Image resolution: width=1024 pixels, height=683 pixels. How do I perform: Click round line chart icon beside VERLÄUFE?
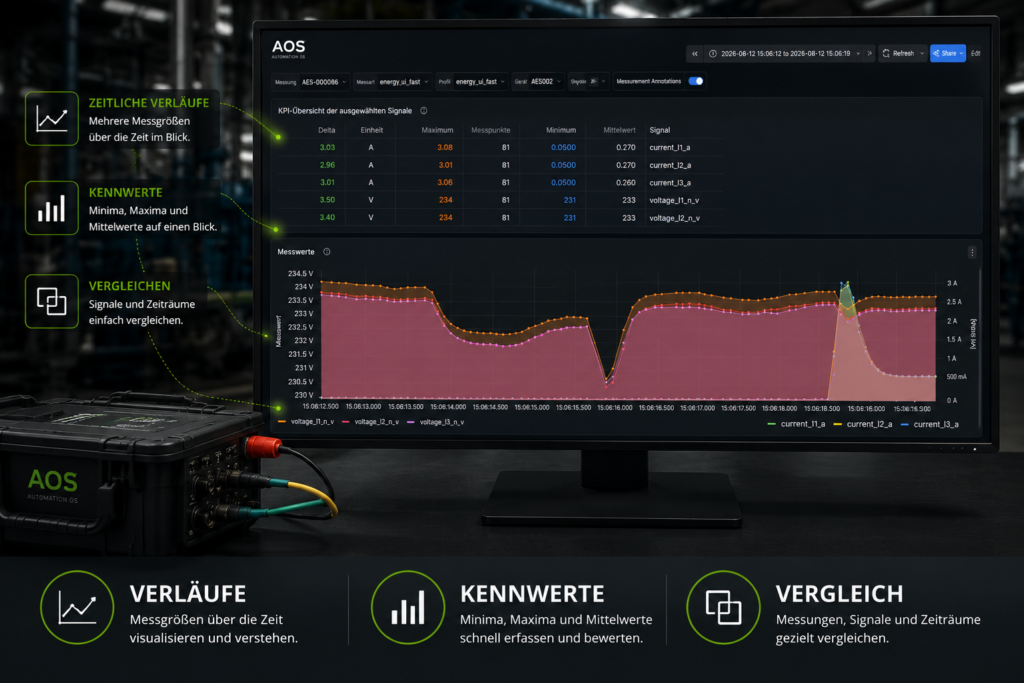pyautogui.click(x=77, y=607)
